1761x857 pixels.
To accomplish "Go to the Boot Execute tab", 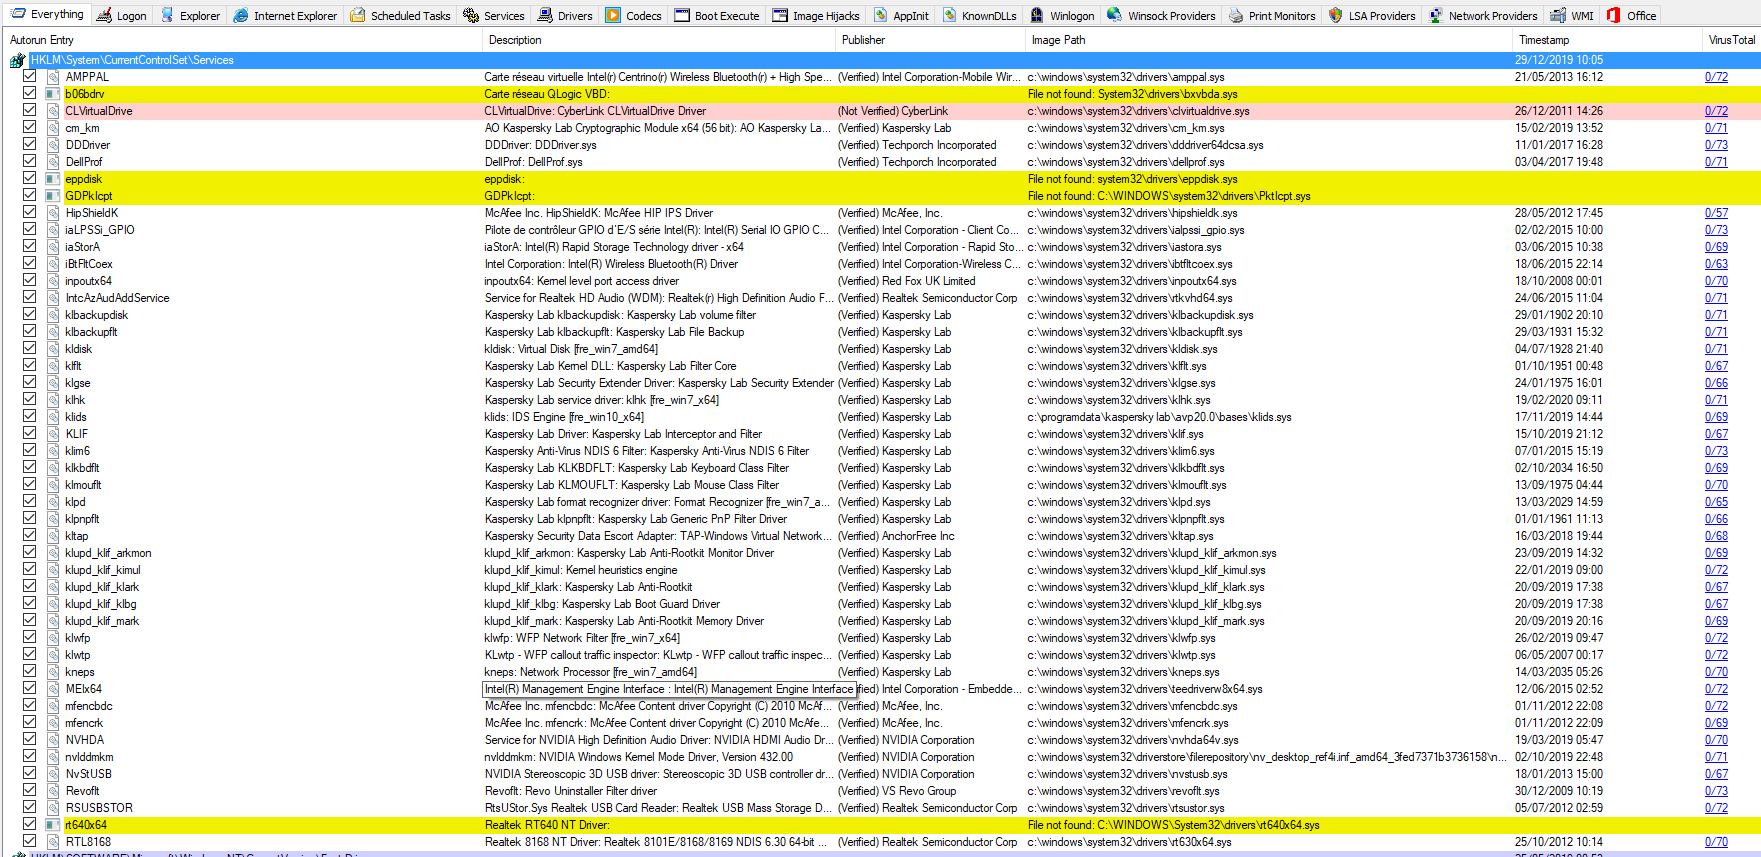I will [x=717, y=15].
